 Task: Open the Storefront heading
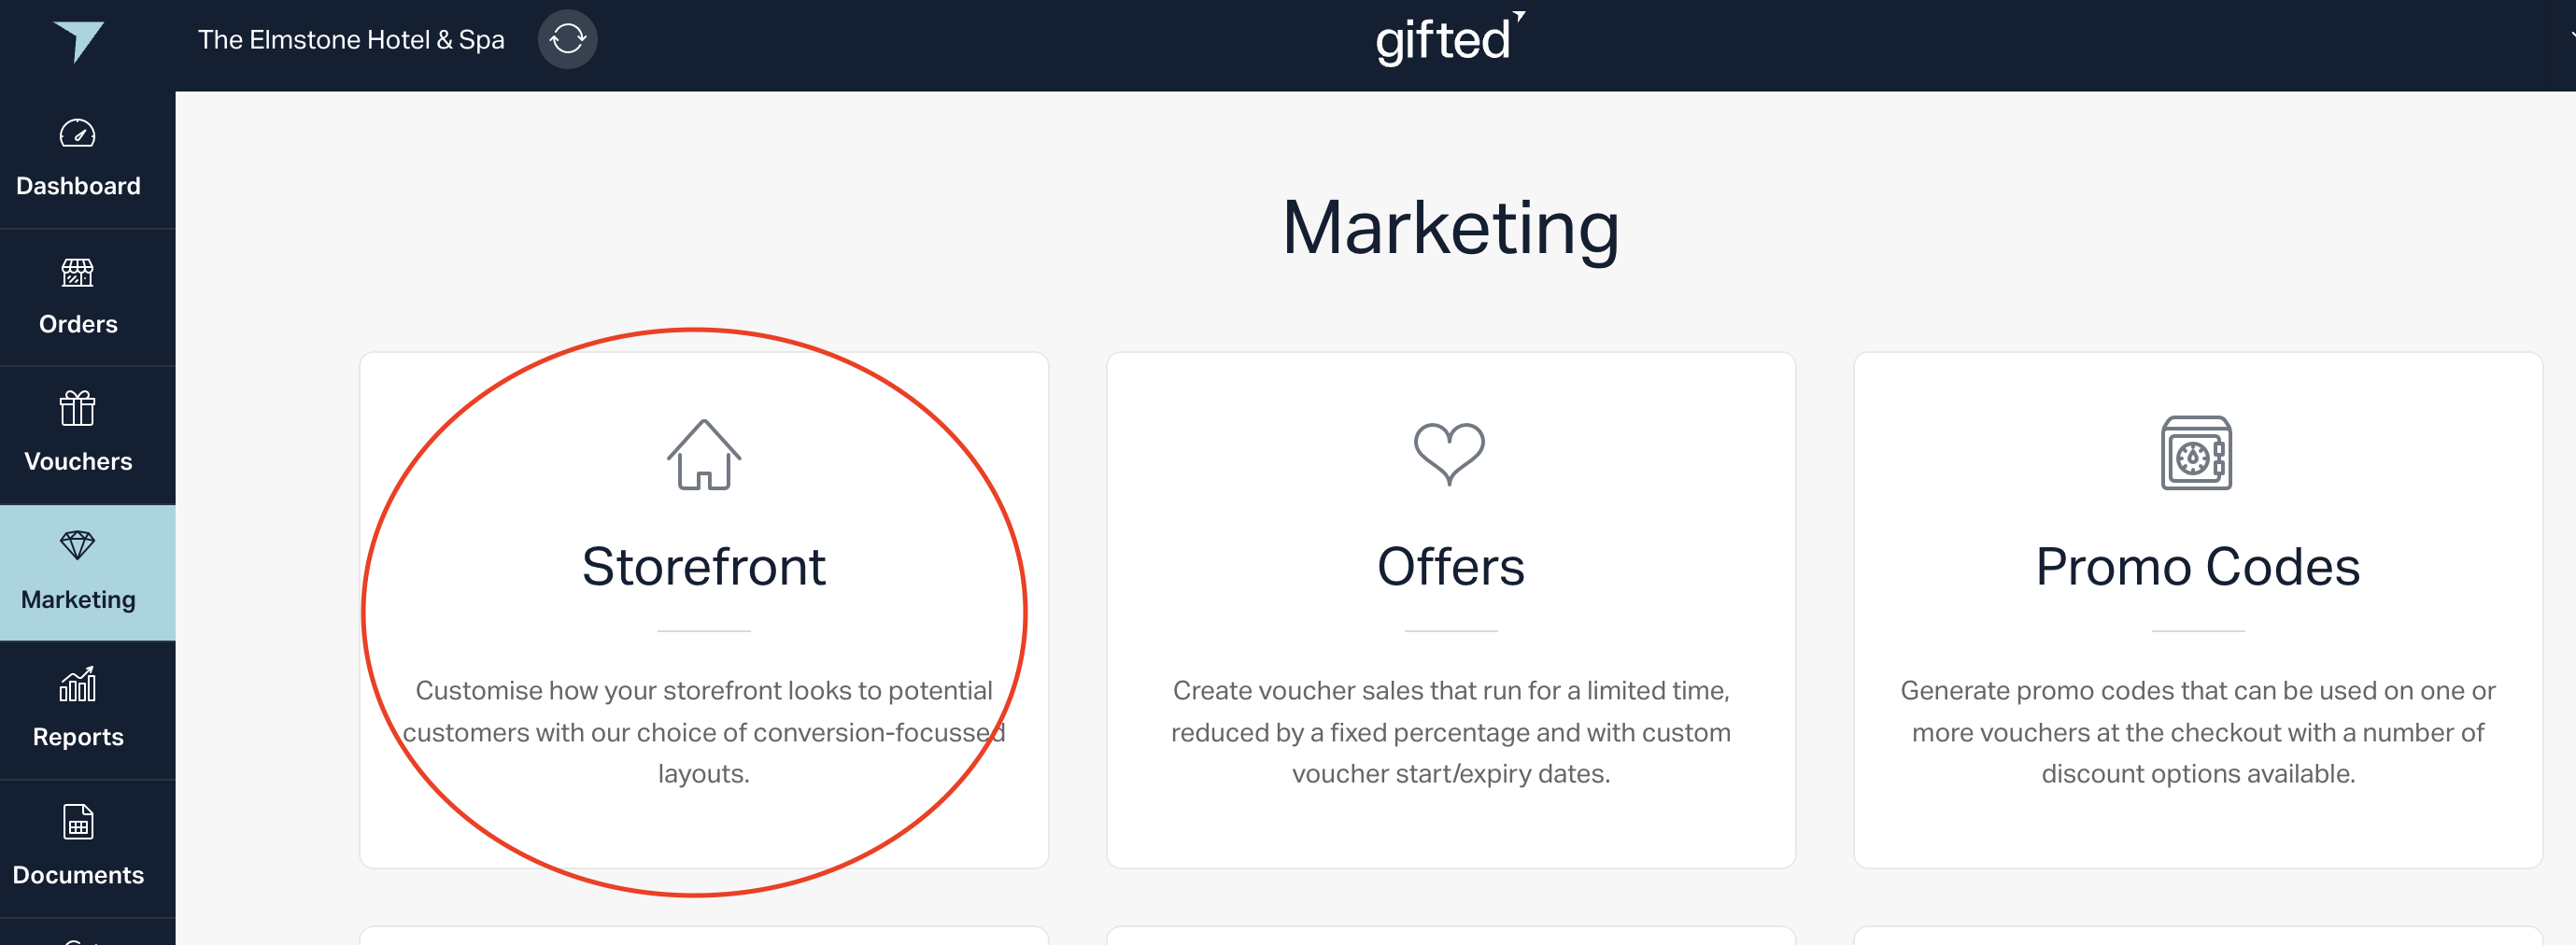pos(704,567)
